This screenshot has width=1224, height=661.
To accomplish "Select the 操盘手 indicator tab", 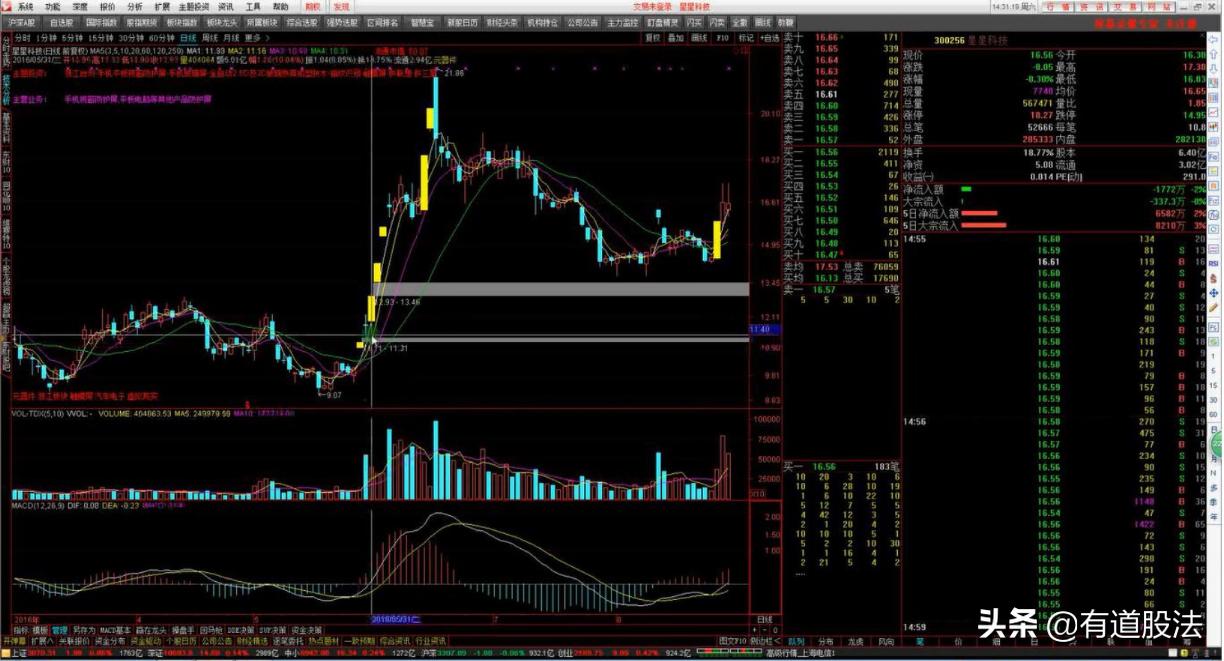I will (x=182, y=630).
